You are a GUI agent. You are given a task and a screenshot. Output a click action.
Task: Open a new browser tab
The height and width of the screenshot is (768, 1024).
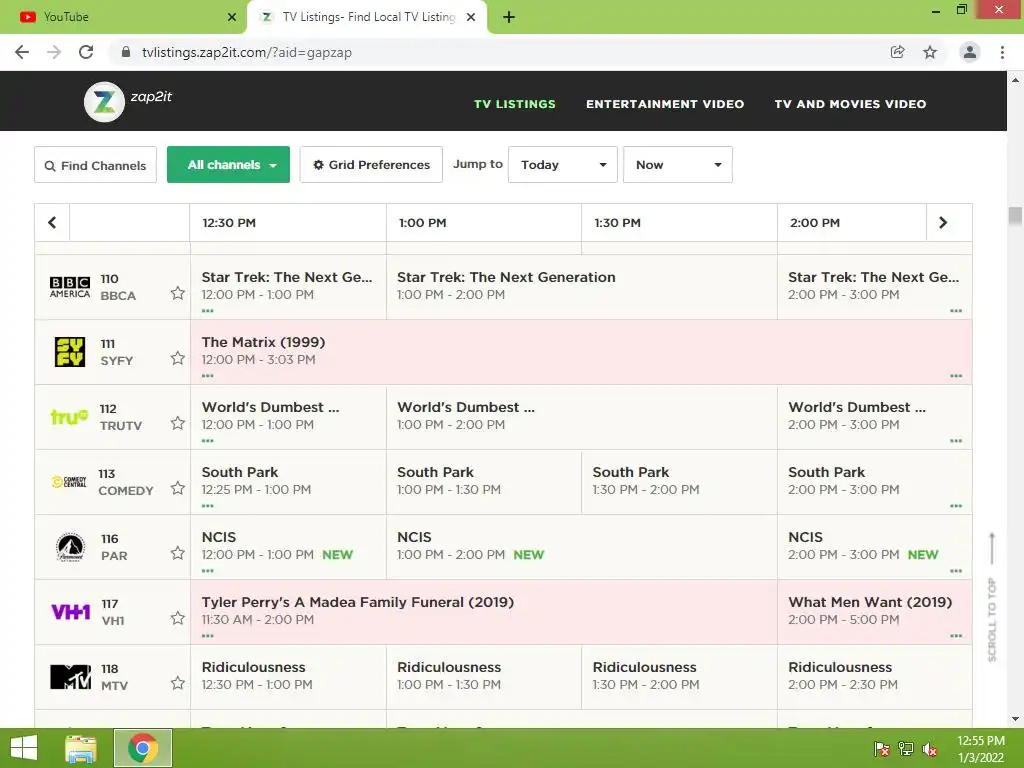[509, 17]
